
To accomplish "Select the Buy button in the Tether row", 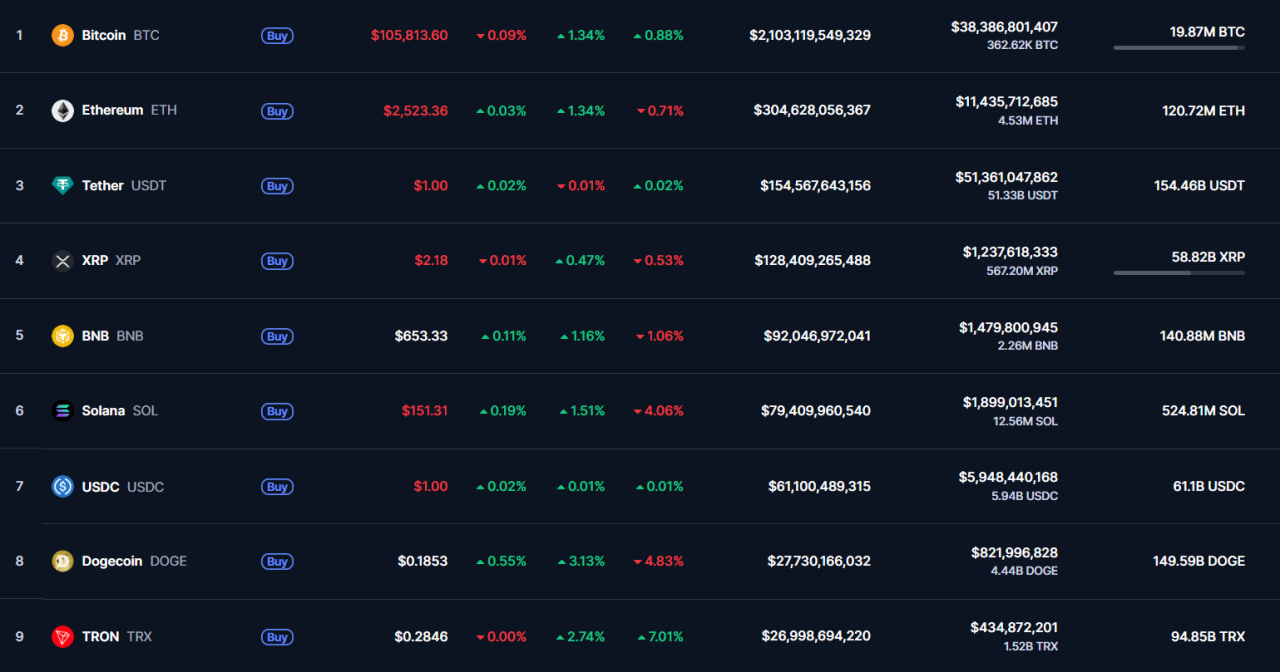I will (277, 186).
